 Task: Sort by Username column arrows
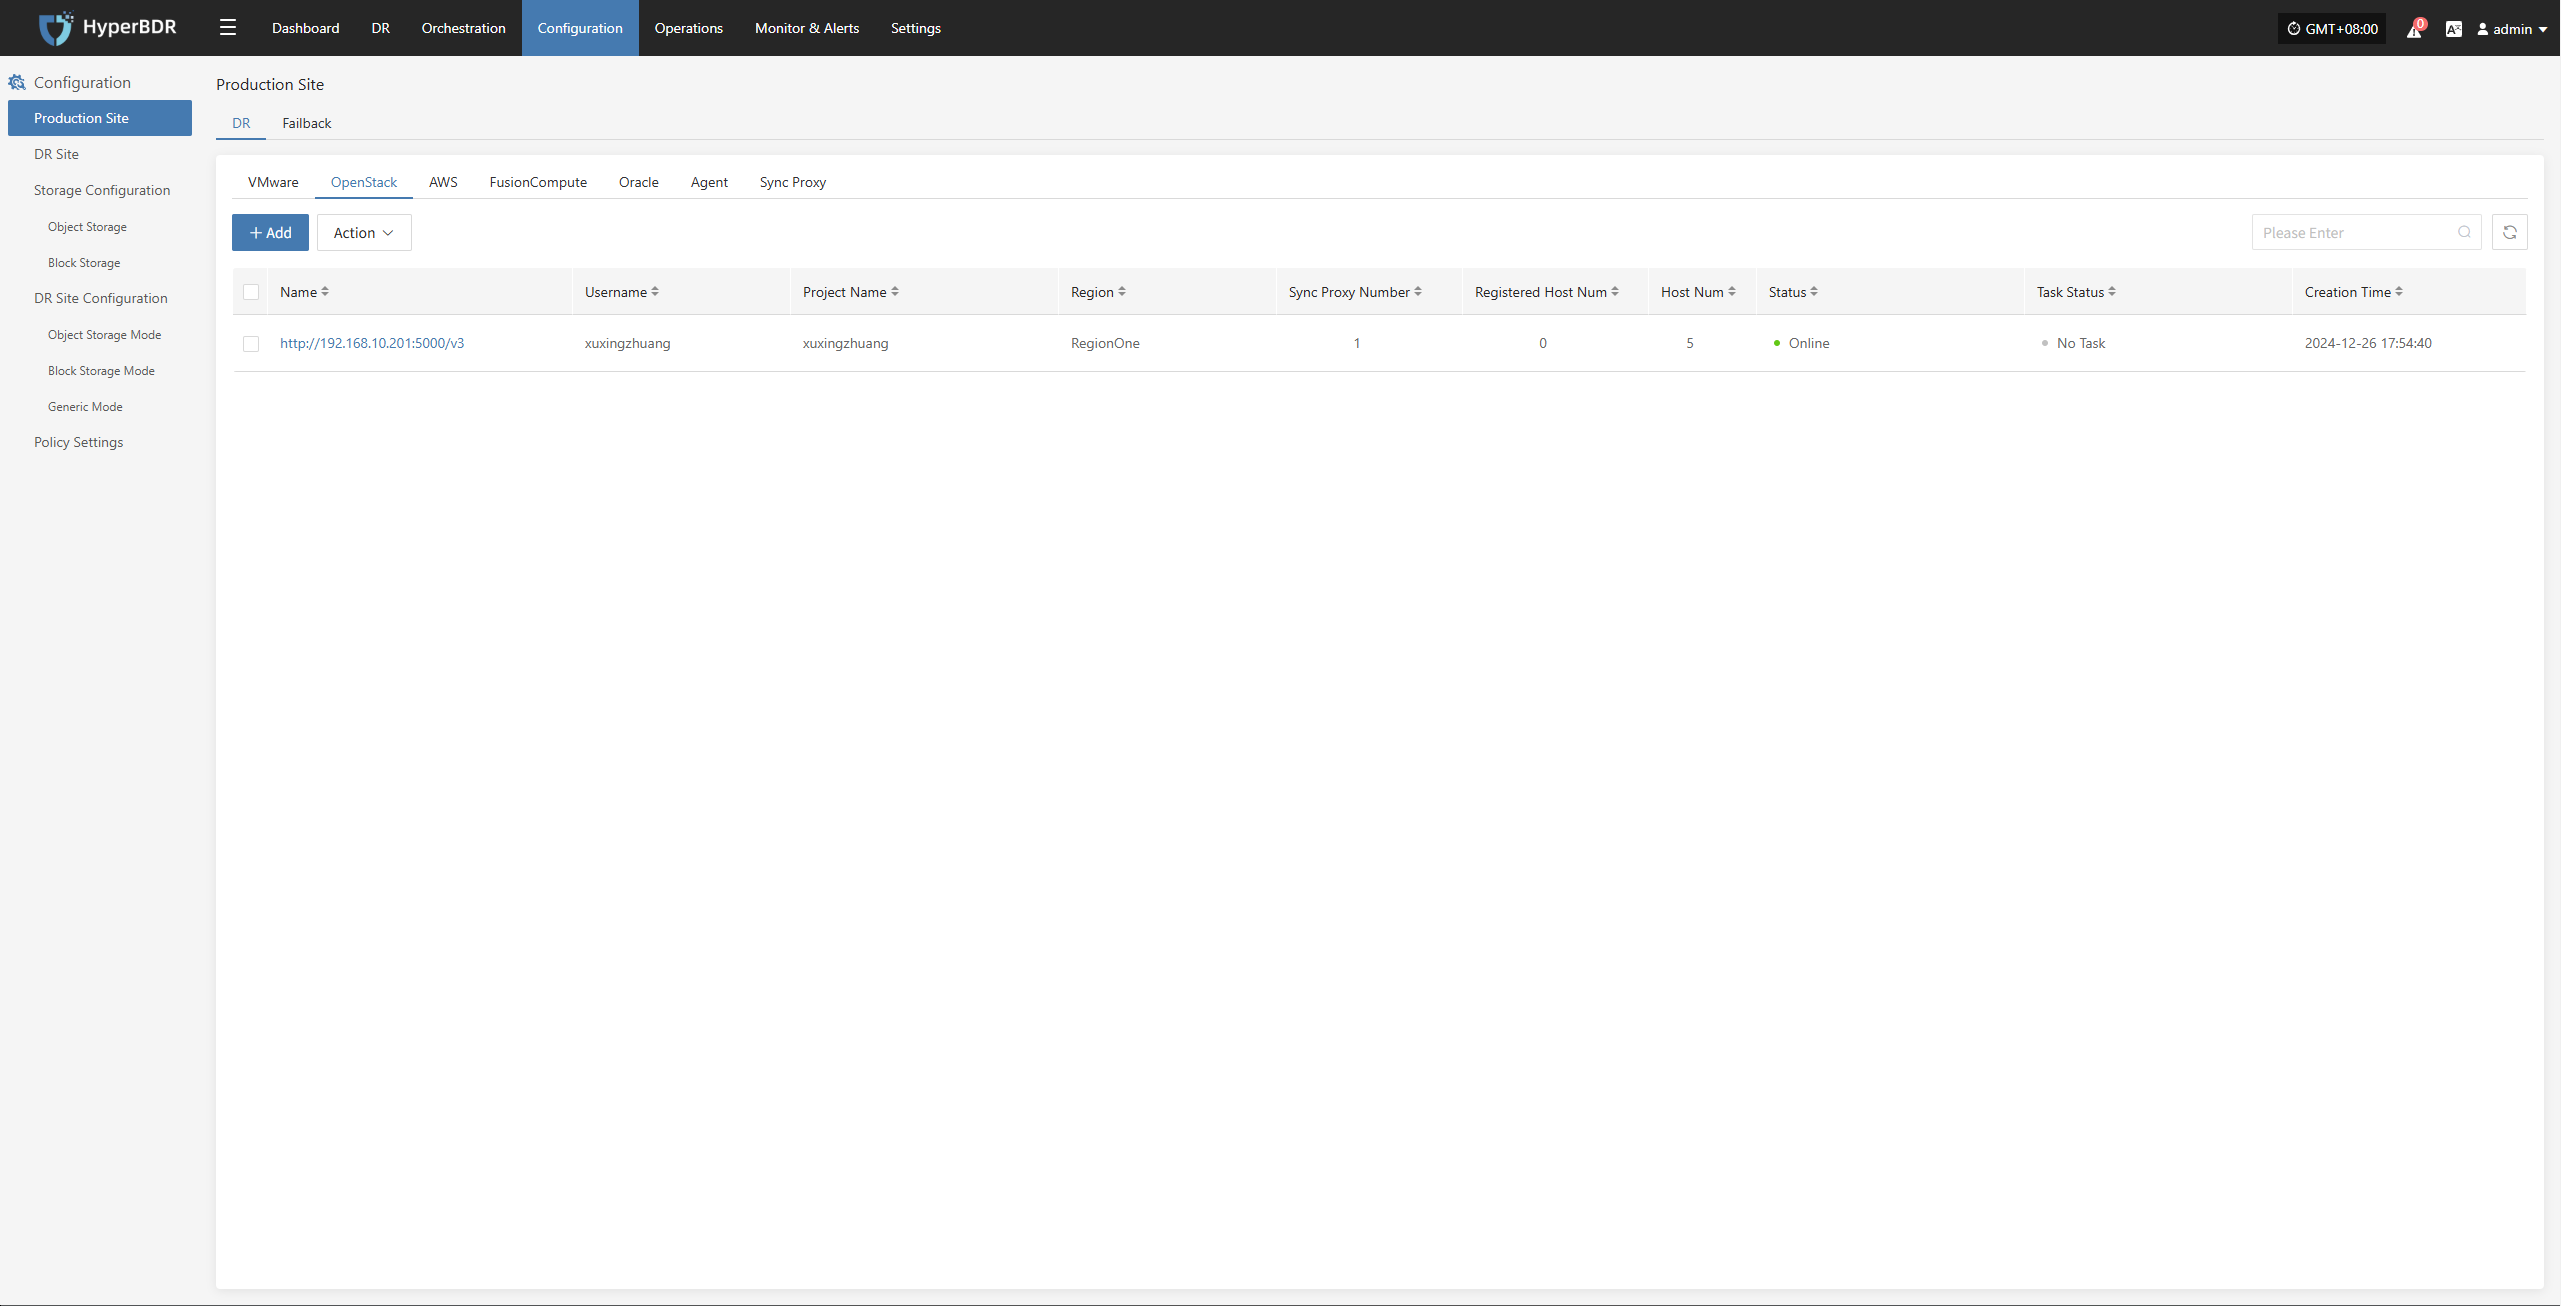tap(655, 292)
